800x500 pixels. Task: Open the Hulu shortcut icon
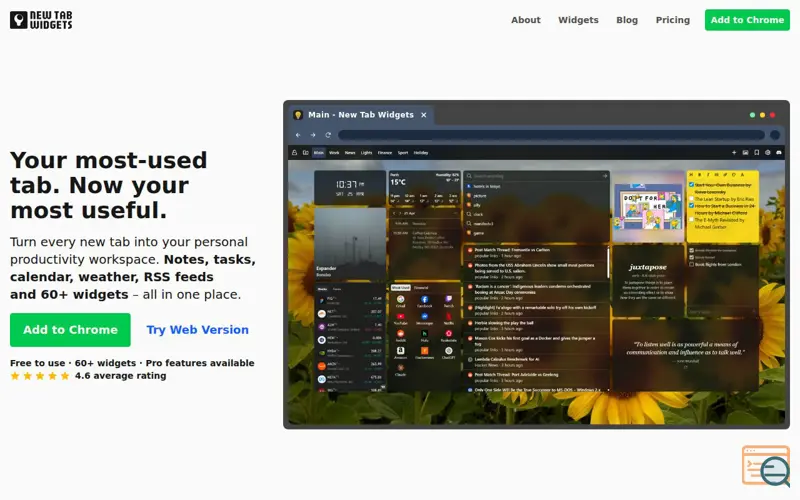pyautogui.click(x=424, y=334)
